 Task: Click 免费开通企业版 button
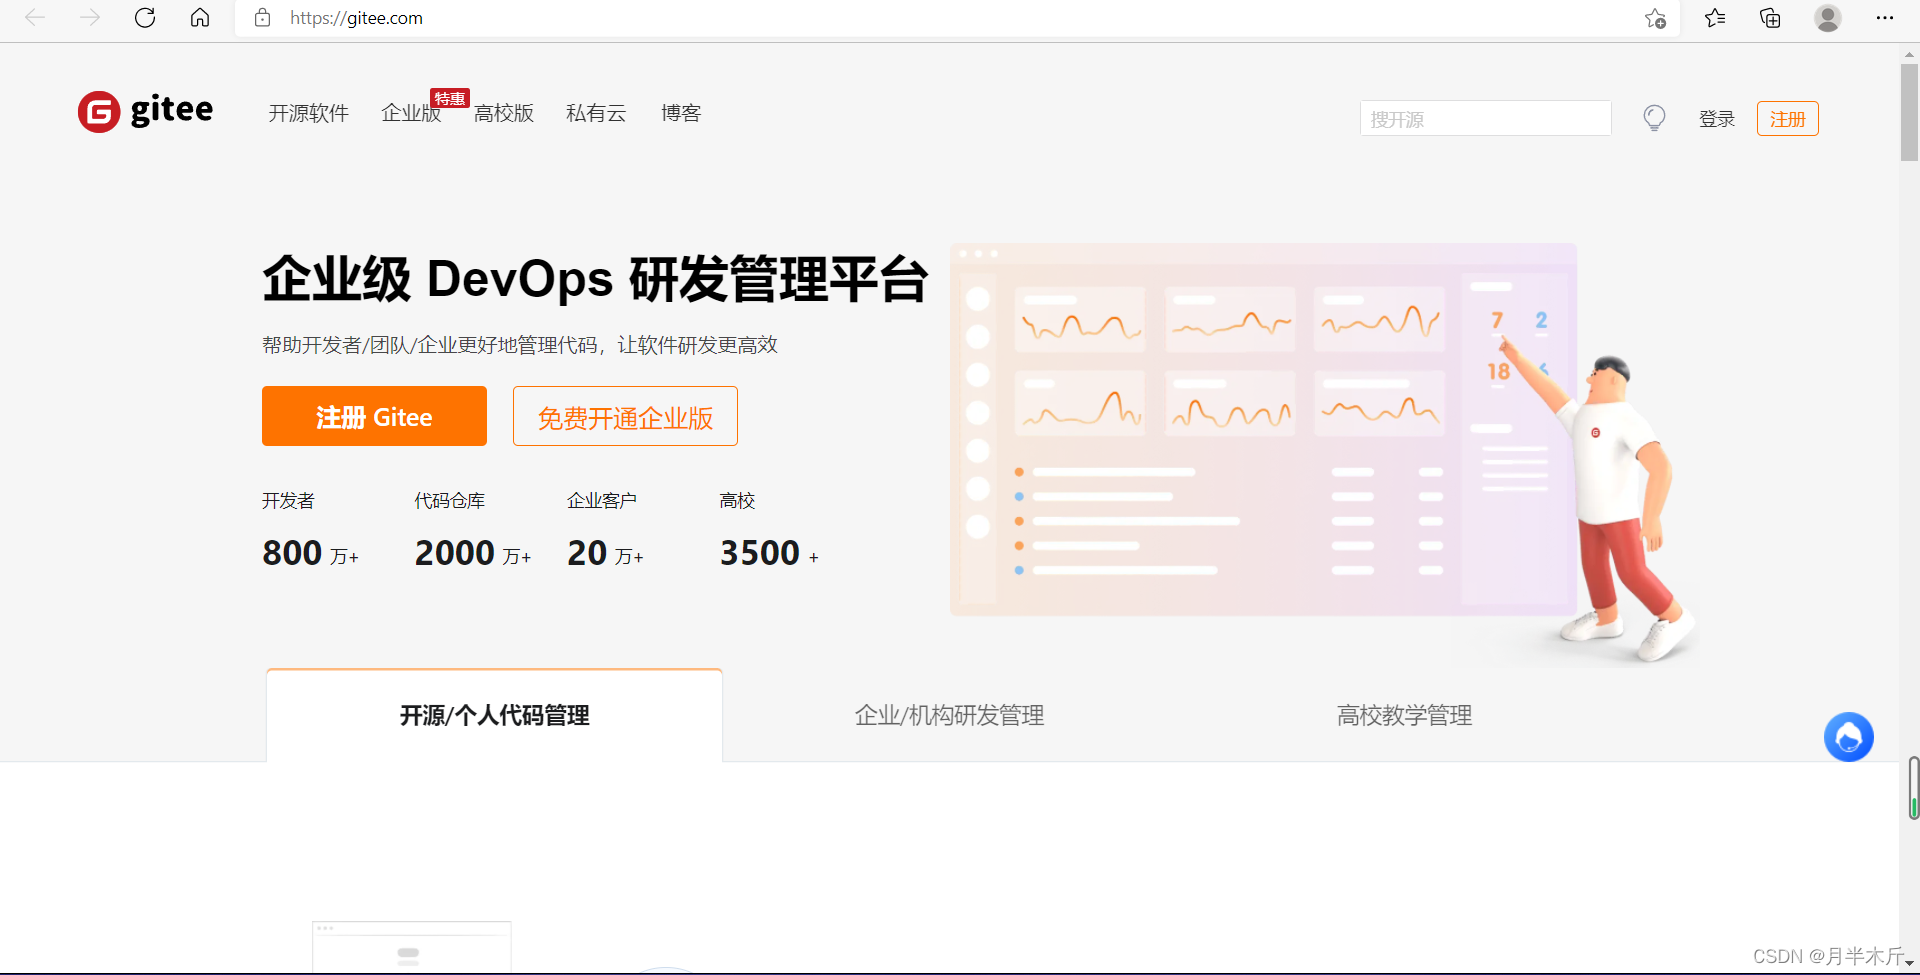(625, 416)
